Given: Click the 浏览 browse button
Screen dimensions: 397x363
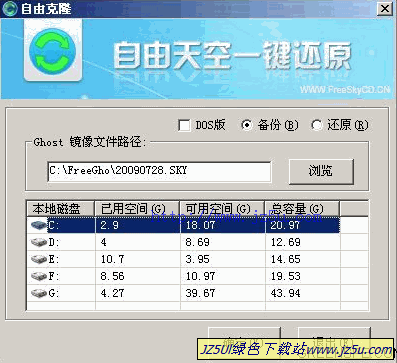Looking at the screenshot, I should coord(321,171).
